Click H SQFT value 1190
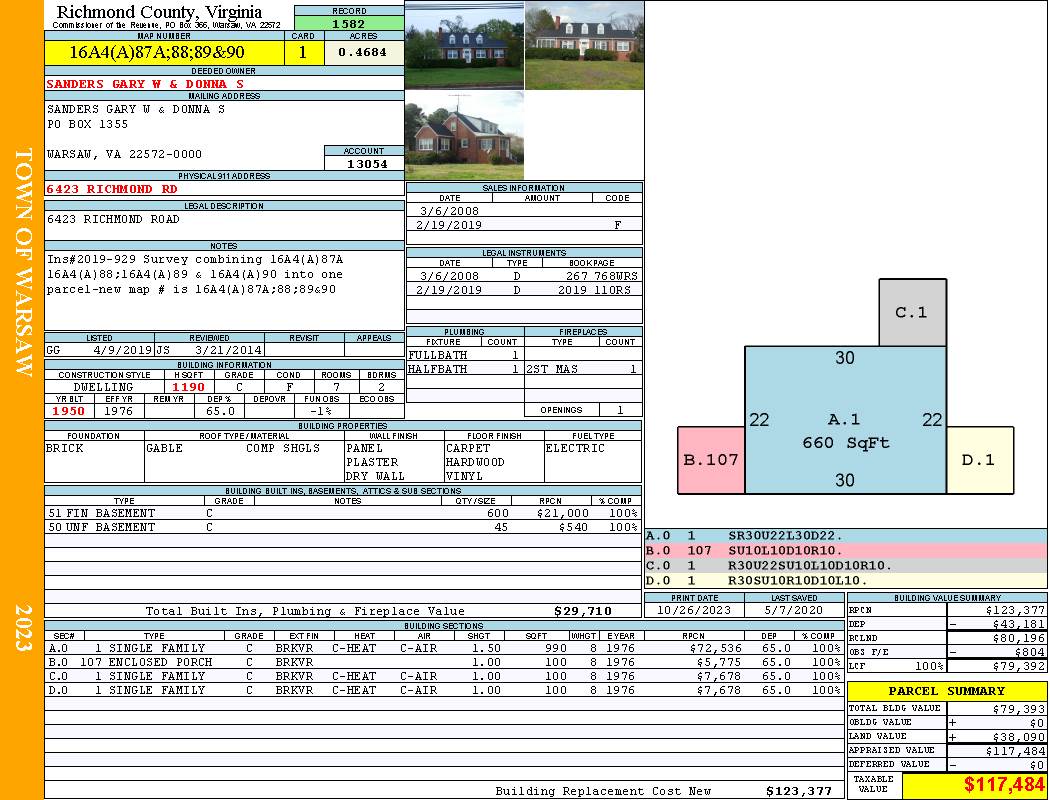The image size is (1050, 800). click(x=188, y=387)
